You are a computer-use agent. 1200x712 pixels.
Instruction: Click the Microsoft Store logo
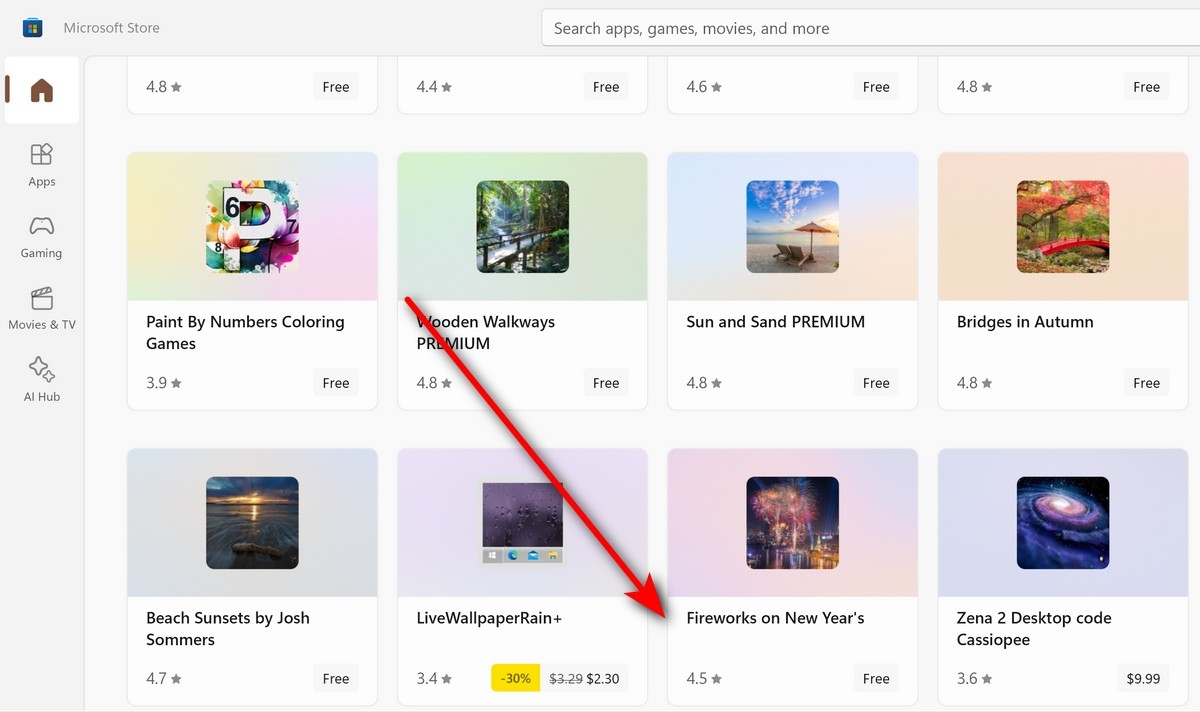(x=33, y=27)
